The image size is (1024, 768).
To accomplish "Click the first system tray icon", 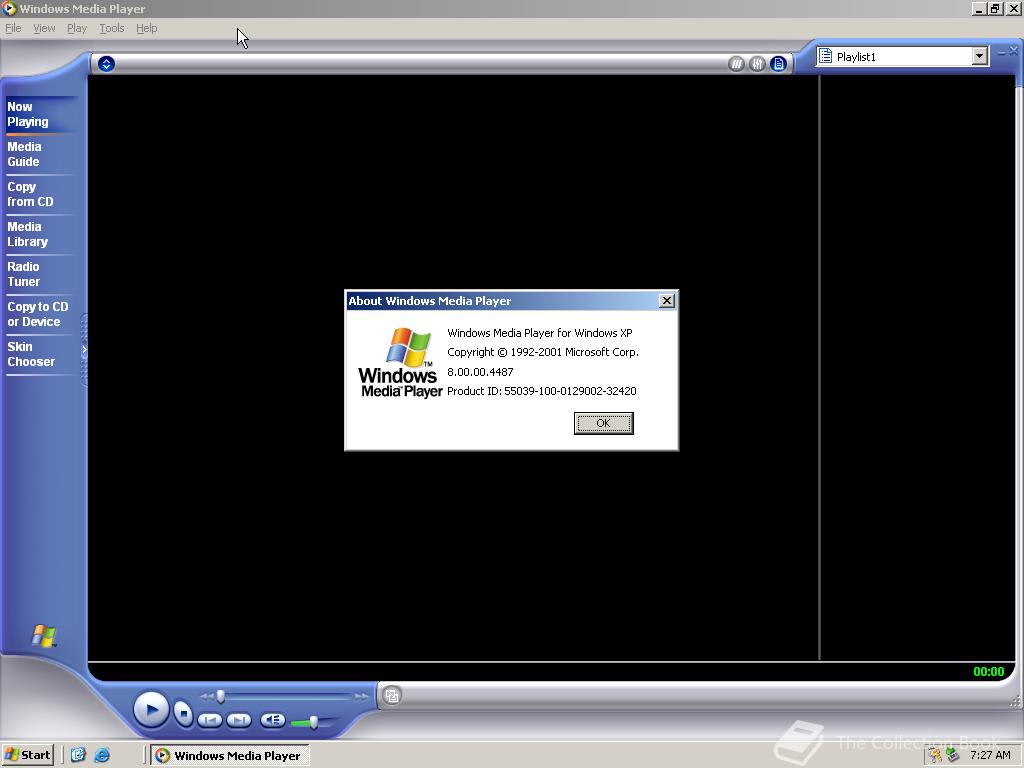I will 936,756.
